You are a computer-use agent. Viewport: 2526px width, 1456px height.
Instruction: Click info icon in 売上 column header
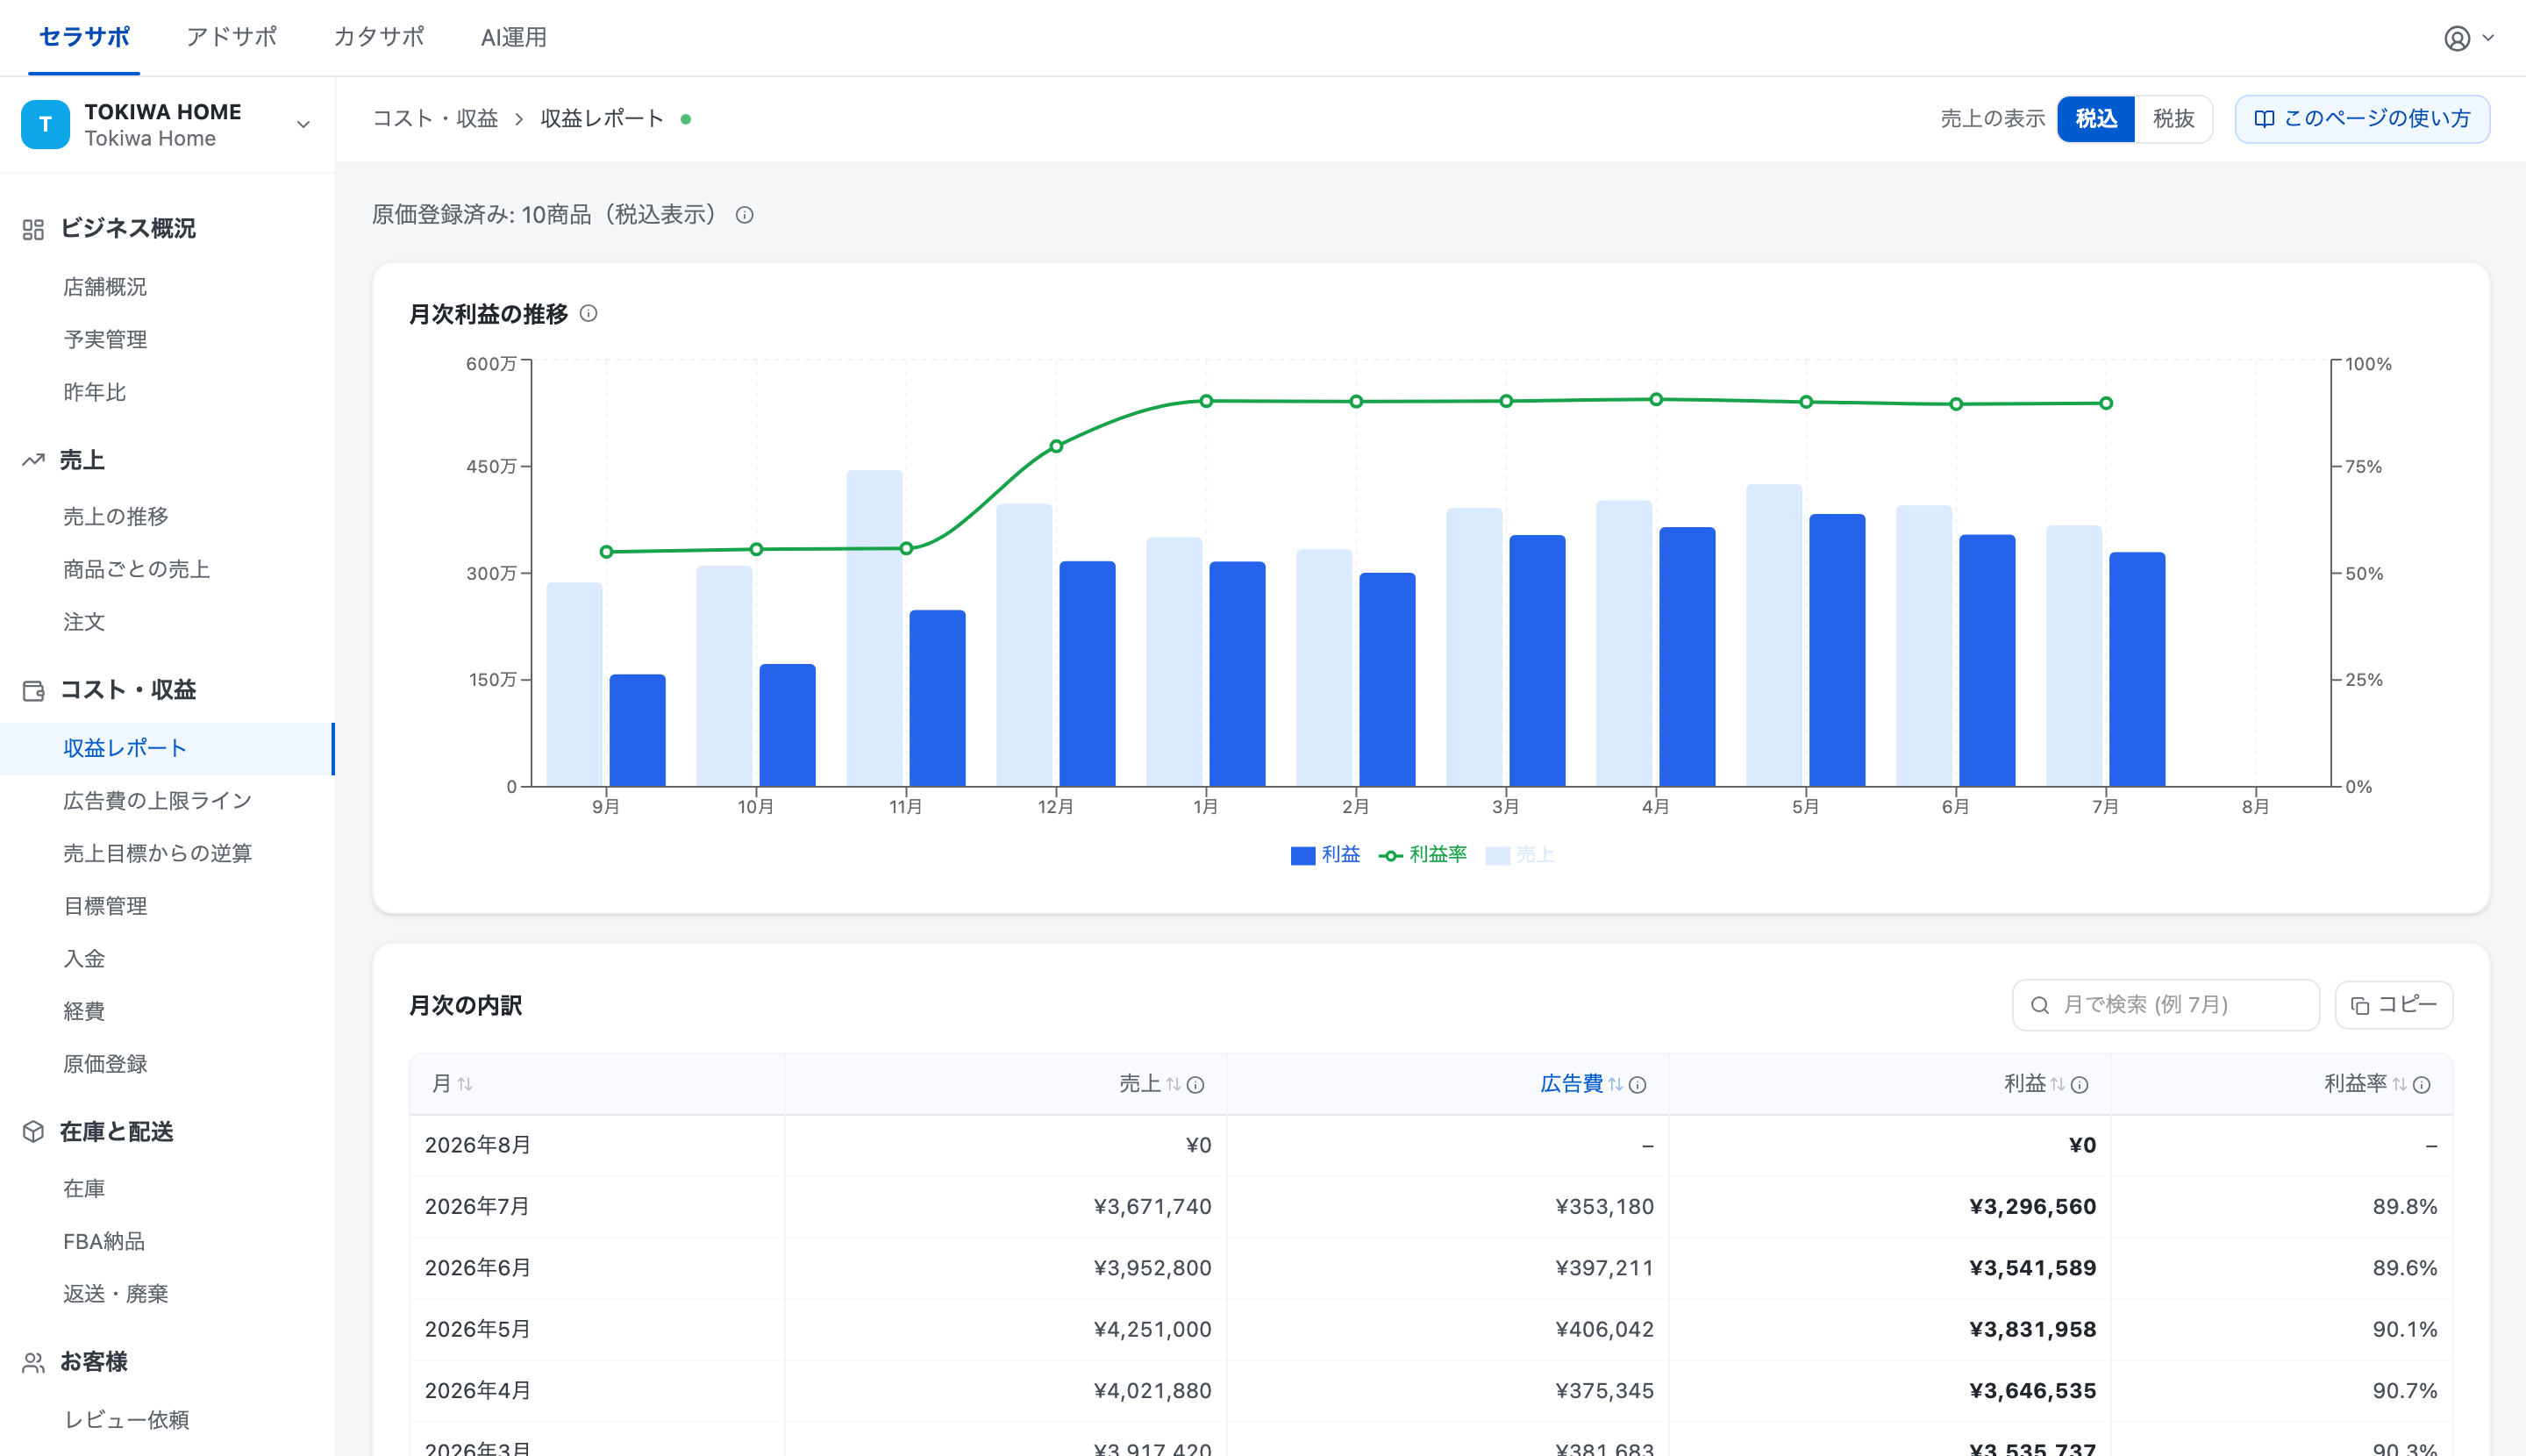[1195, 1085]
